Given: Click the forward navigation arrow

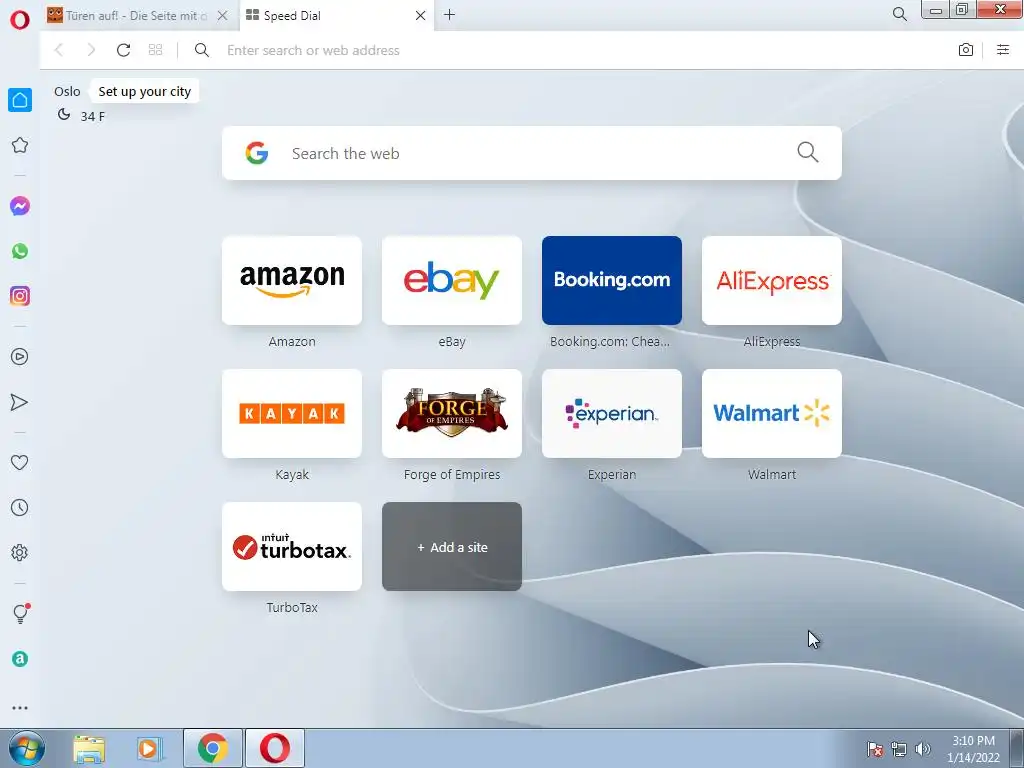Looking at the screenshot, I should point(91,50).
